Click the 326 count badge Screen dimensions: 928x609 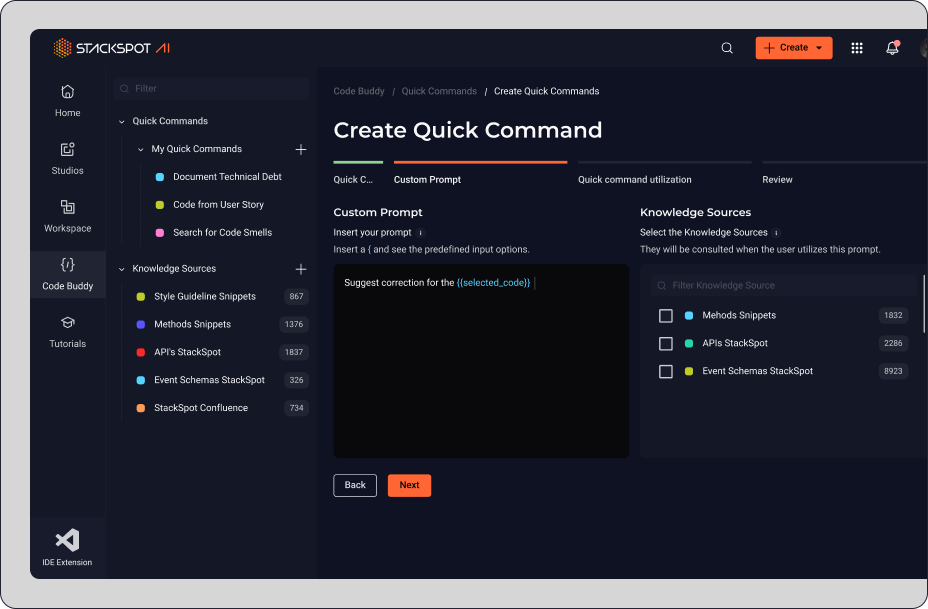(x=297, y=380)
